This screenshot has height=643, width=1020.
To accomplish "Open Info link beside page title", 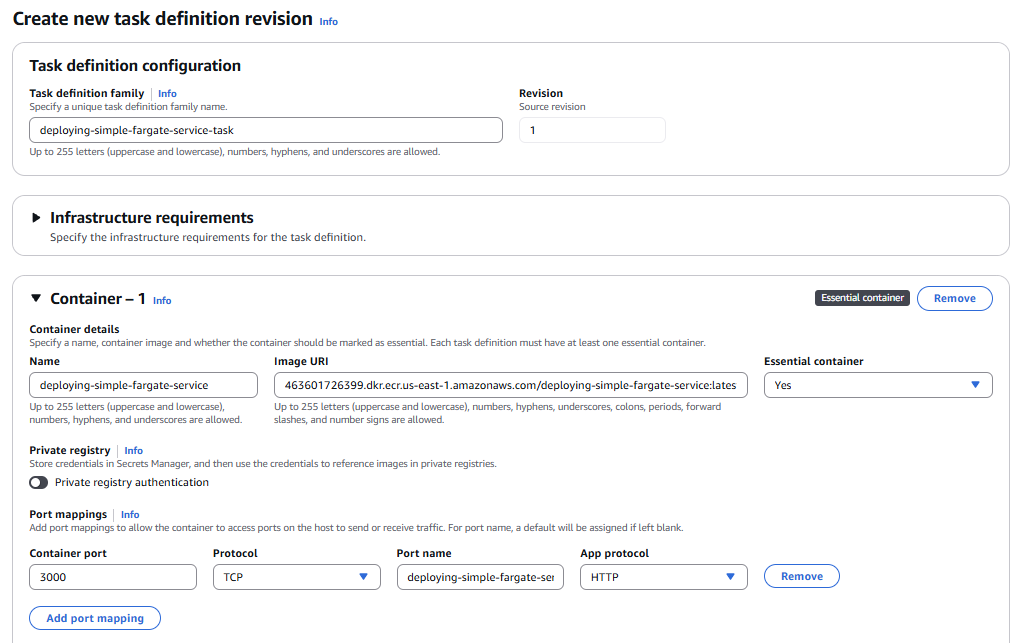I will [329, 21].
